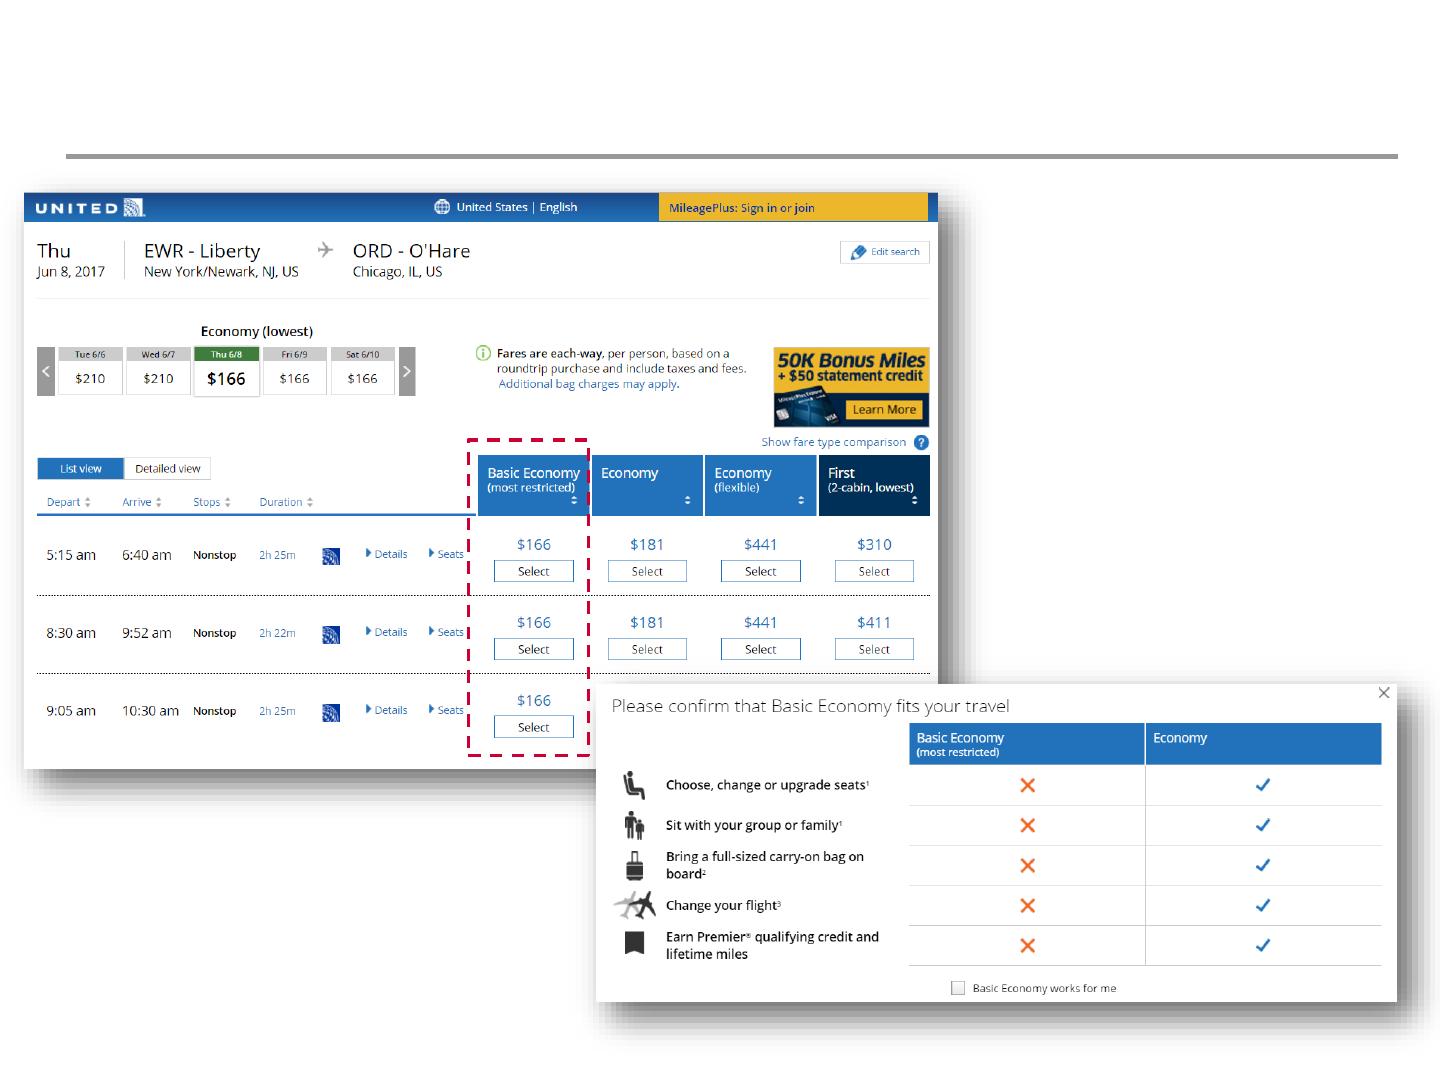Select the $181 Economy fare at 5:15 am

pyautogui.click(x=647, y=571)
